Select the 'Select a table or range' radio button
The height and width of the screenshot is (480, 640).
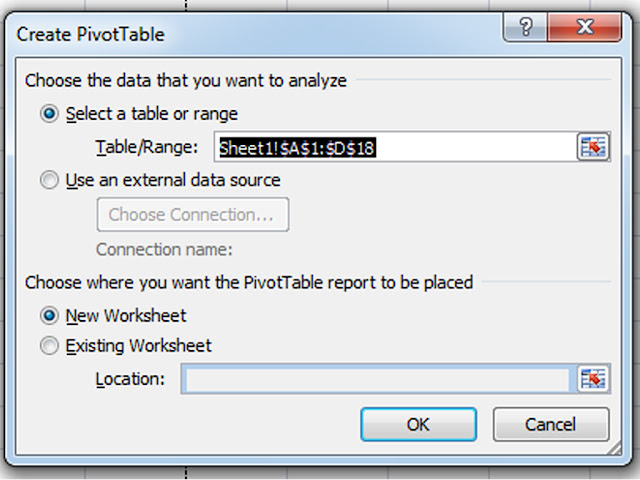tap(50, 114)
